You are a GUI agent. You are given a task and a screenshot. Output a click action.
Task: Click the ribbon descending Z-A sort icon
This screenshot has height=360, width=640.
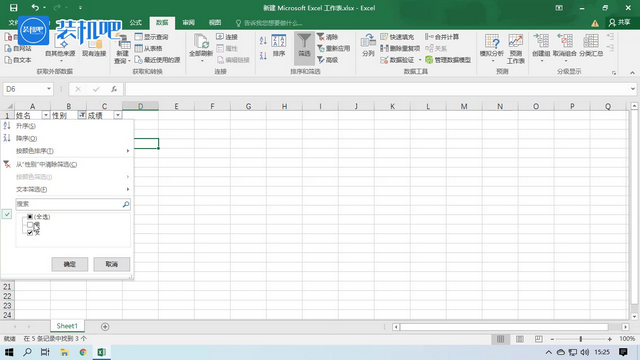263,55
